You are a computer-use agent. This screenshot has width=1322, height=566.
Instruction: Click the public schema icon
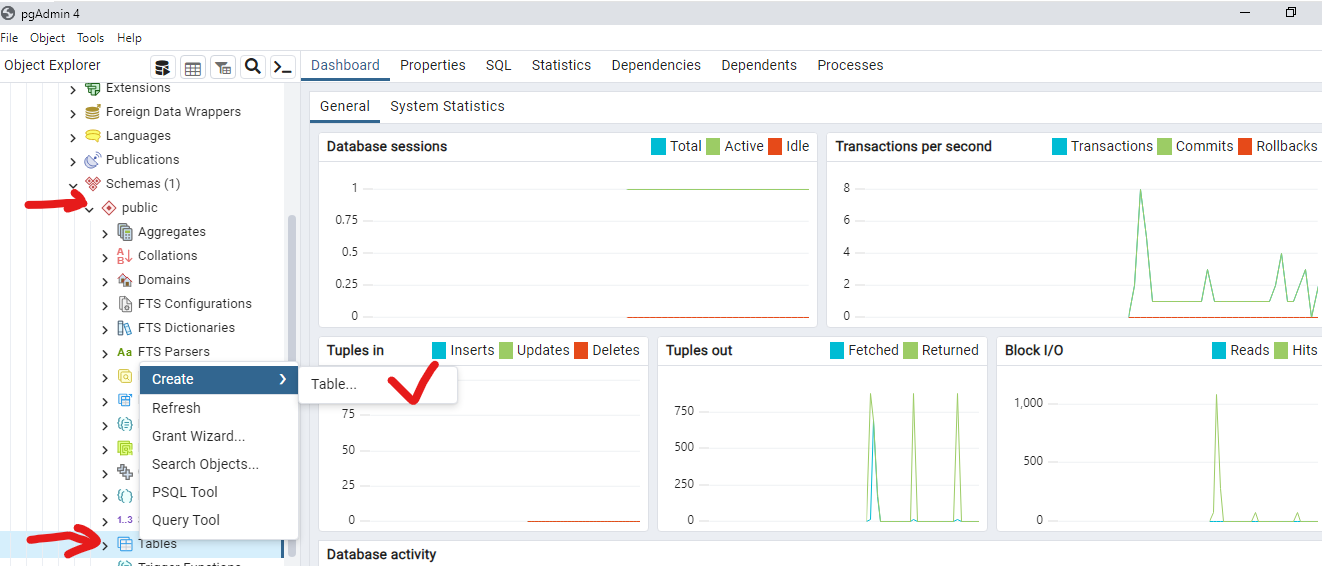(x=109, y=208)
